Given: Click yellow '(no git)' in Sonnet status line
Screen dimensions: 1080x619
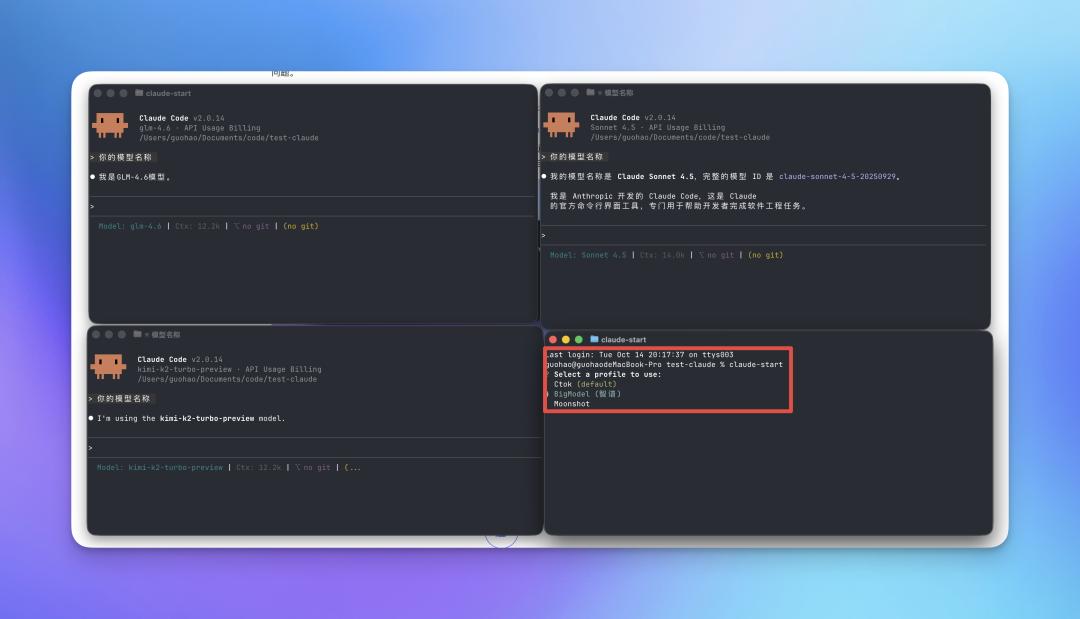Looking at the screenshot, I should pos(766,255).
